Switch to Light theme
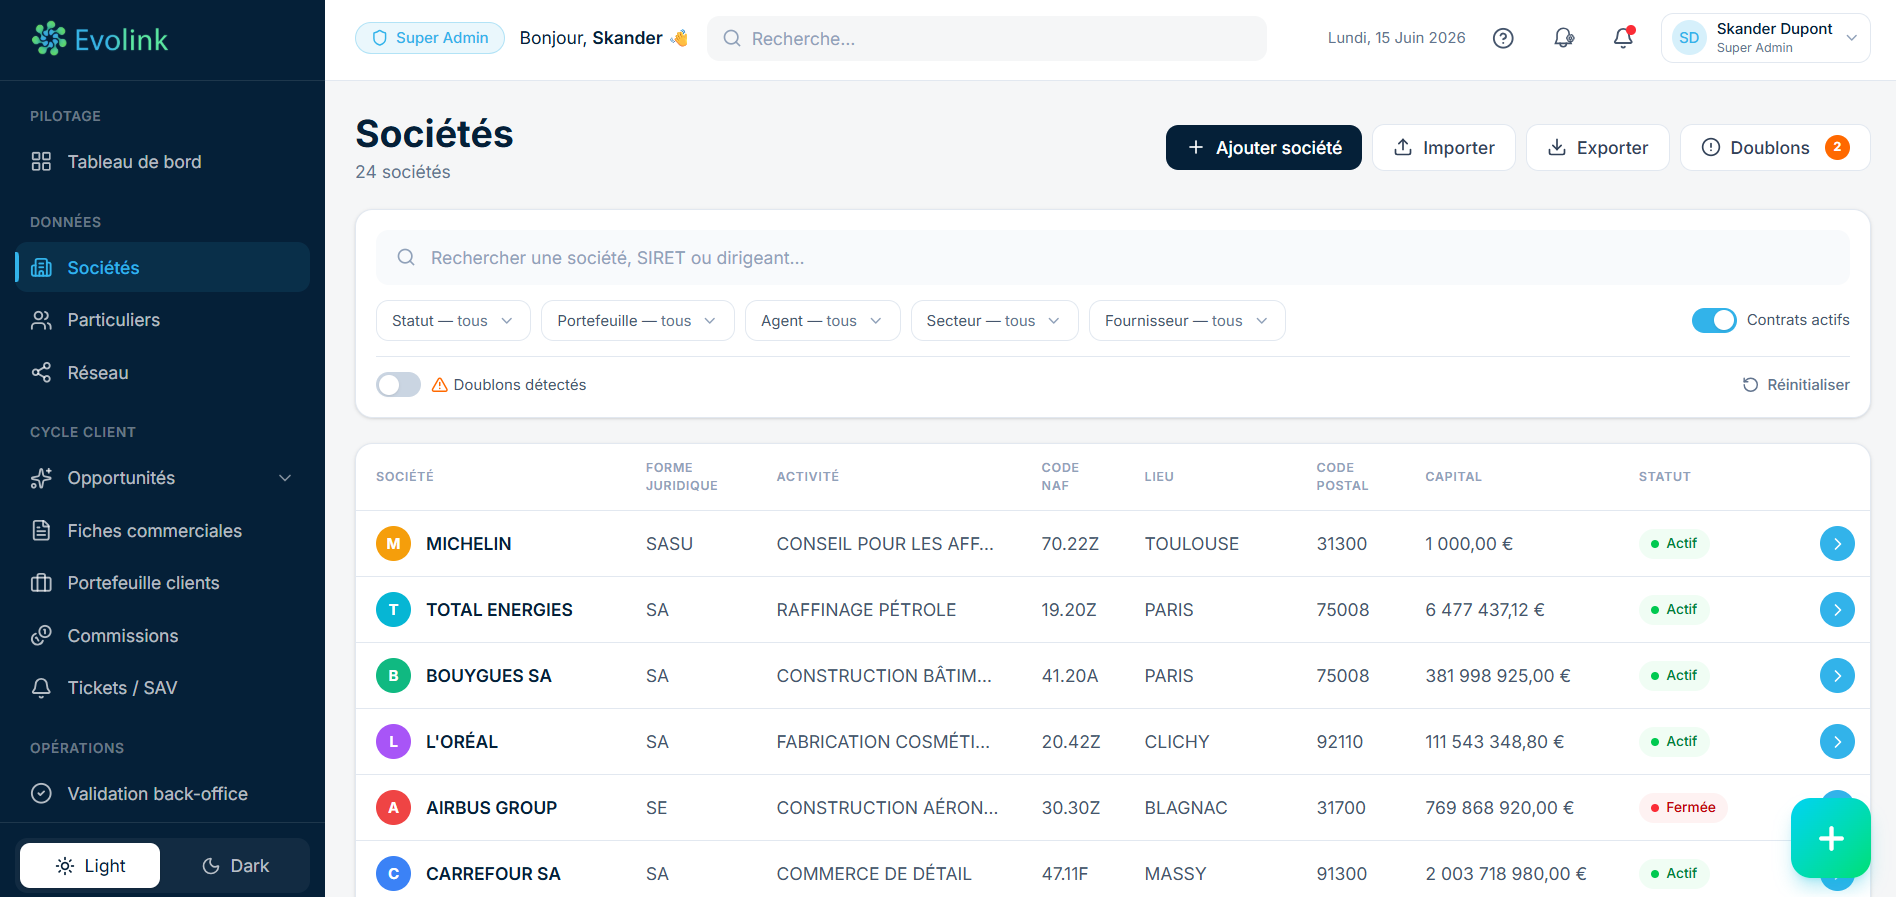The image size is (1896, 897). [90, 866]
